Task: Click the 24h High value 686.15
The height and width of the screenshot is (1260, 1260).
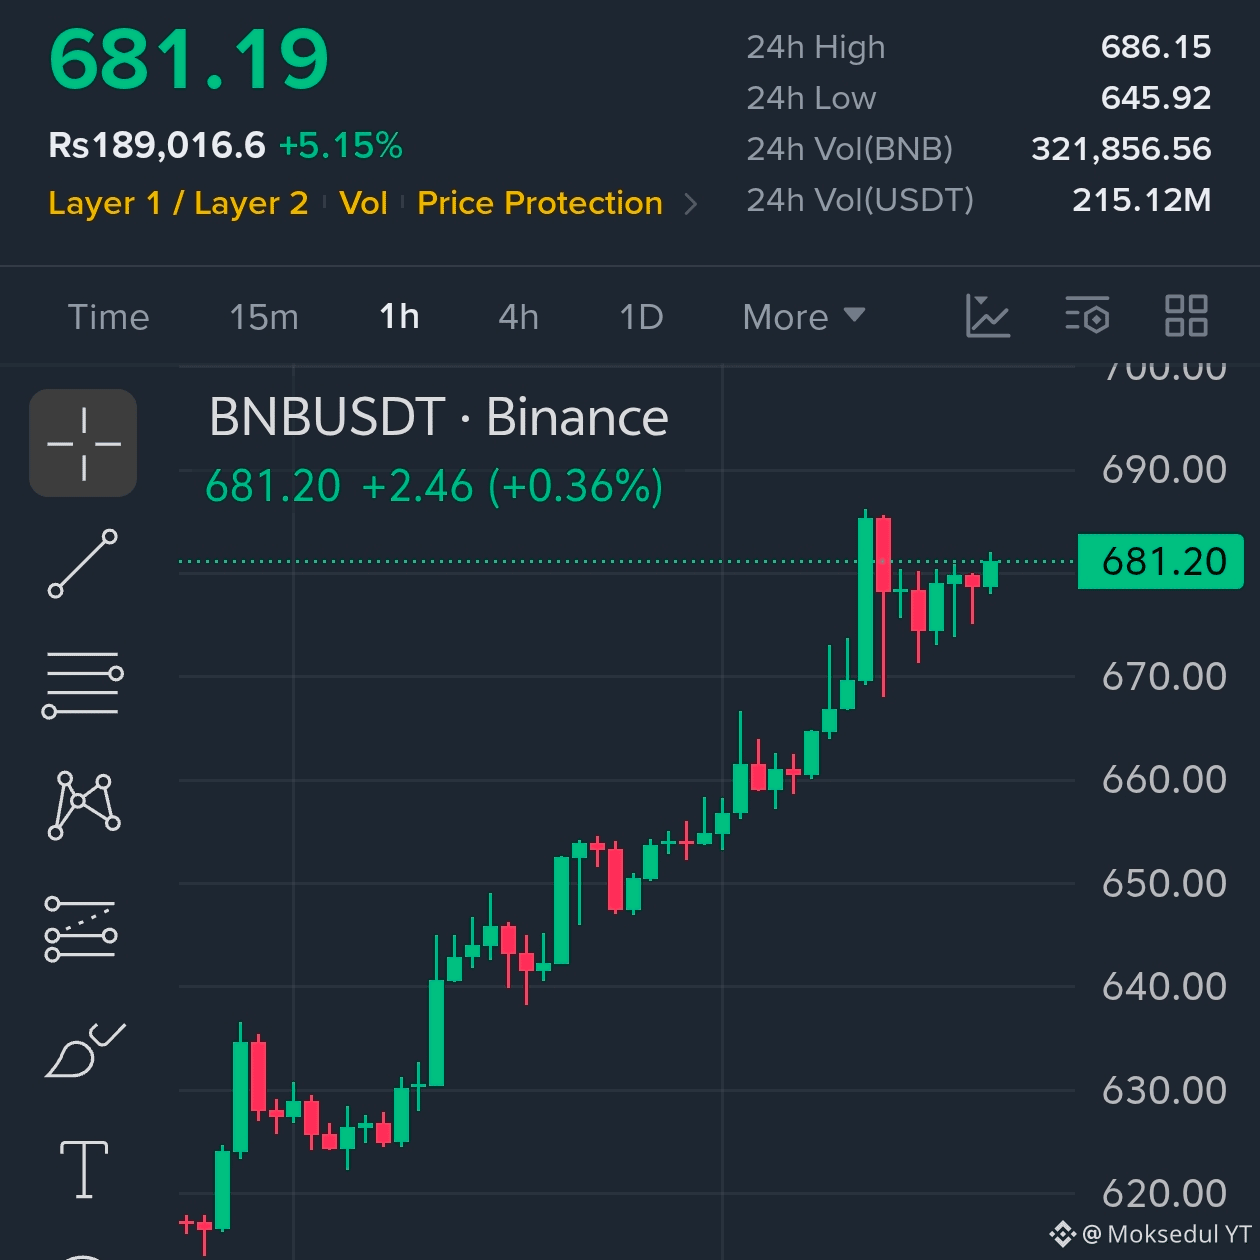Action: pyautogui.click(x=1156, y=47)
